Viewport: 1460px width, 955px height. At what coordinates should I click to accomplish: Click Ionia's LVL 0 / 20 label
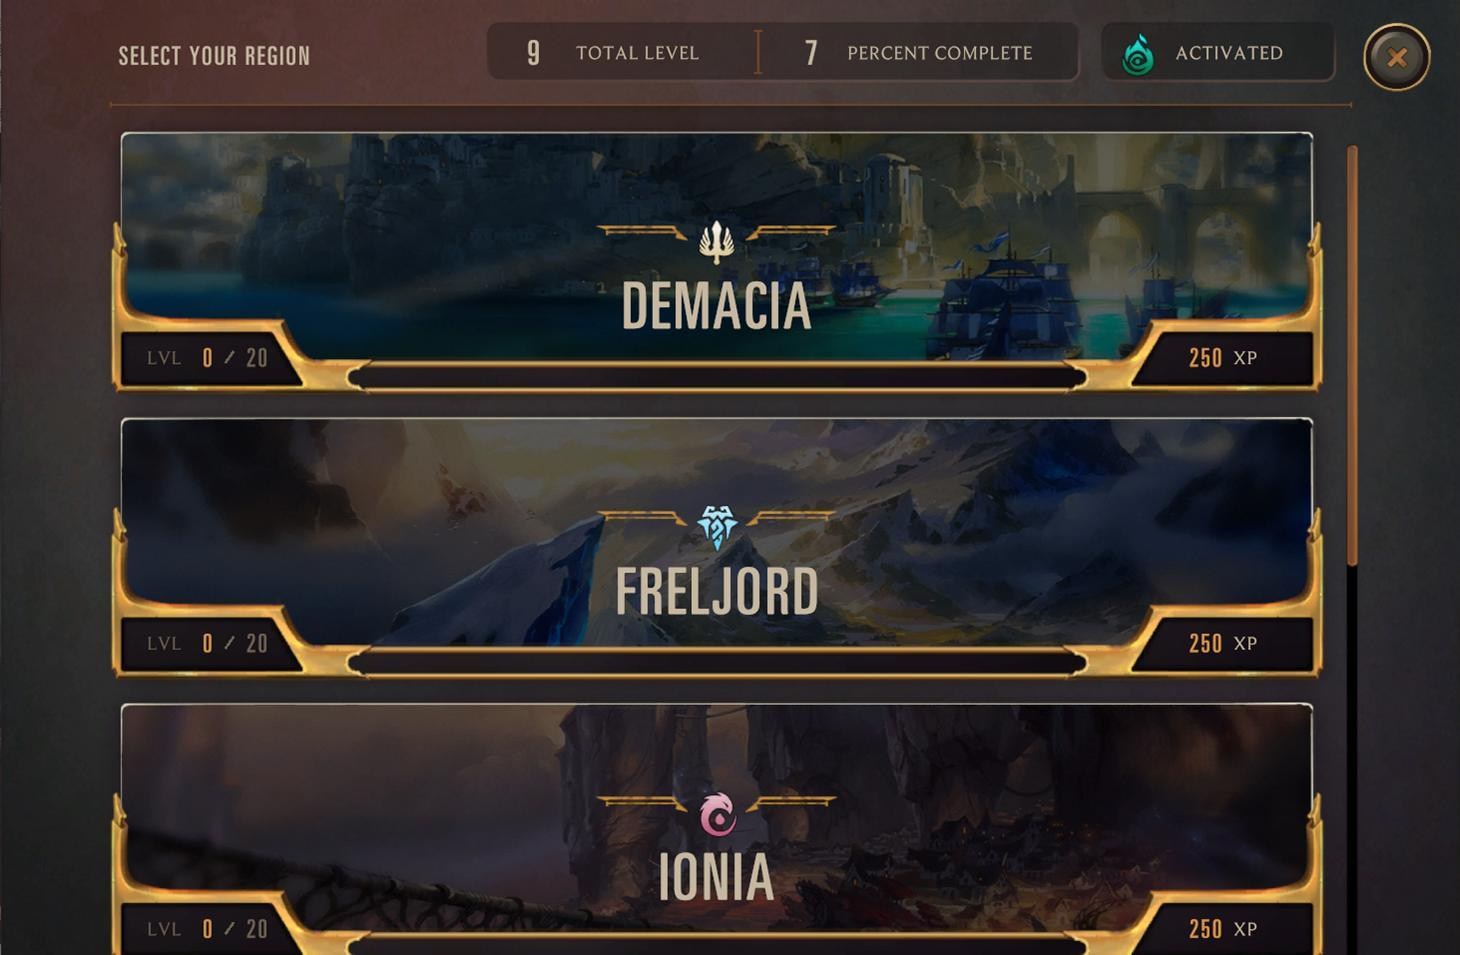click(207, 929)
